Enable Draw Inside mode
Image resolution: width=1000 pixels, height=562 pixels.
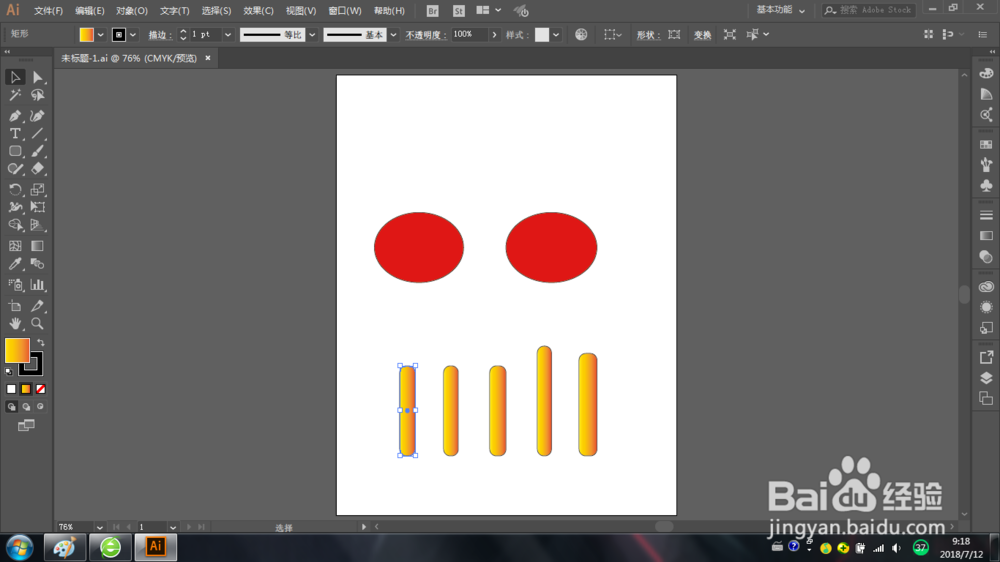(40, 407)
